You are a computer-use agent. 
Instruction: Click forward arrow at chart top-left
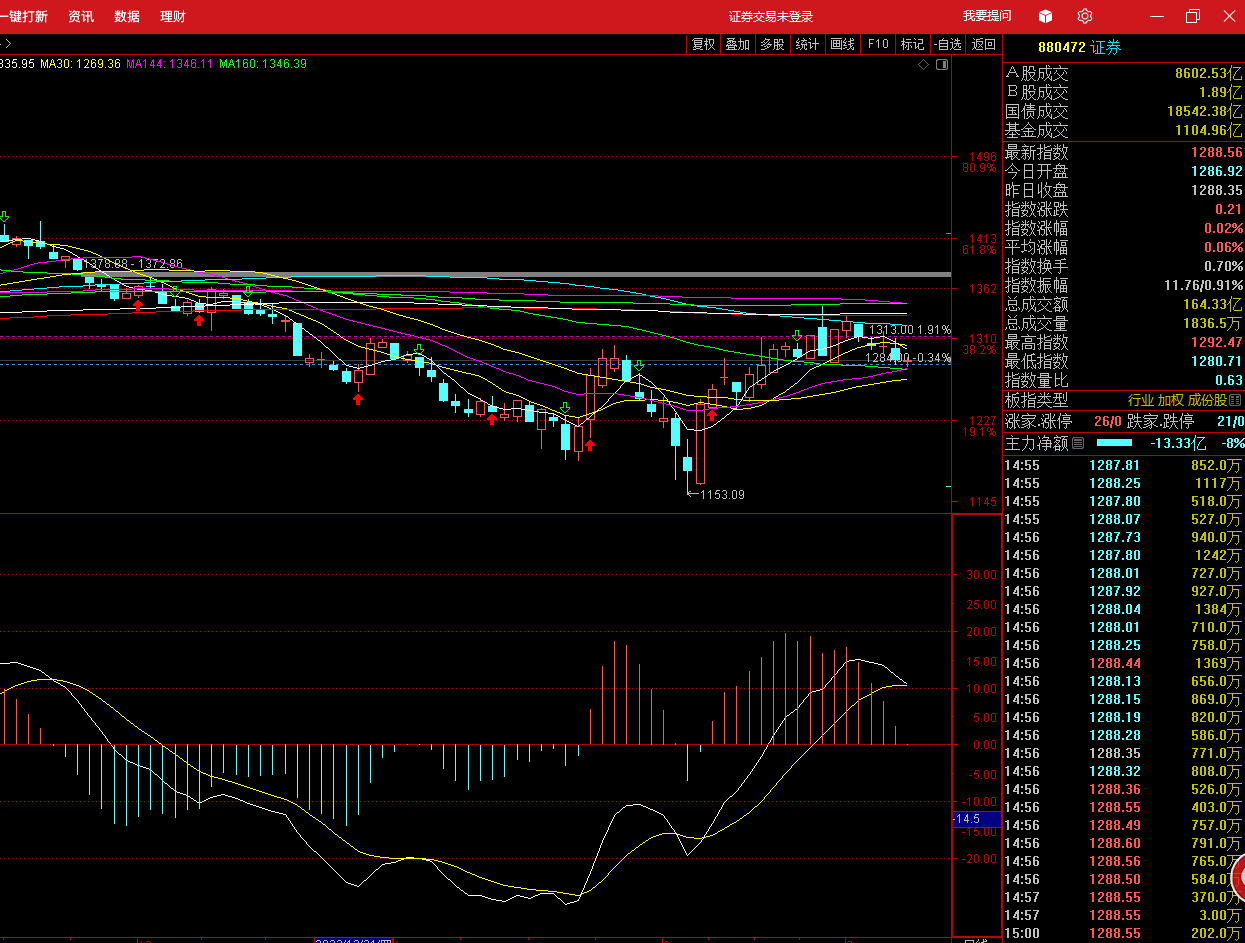pyautogui.click(x=9, y=44)
